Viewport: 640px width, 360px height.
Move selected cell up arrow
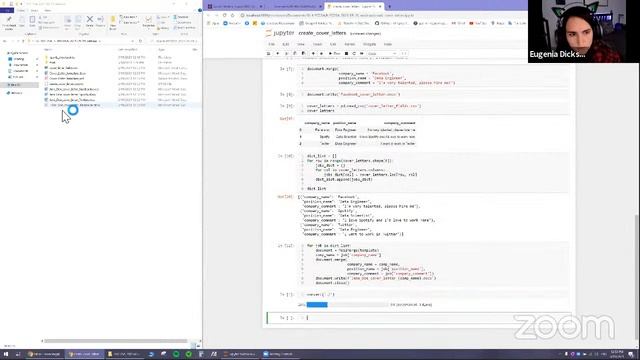(x=313, y=53)
